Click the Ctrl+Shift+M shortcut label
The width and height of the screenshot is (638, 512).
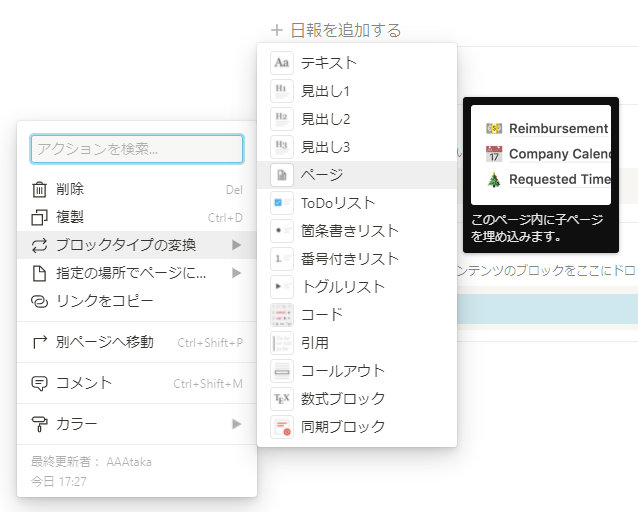pyautogui.click(x=208, y=384)
